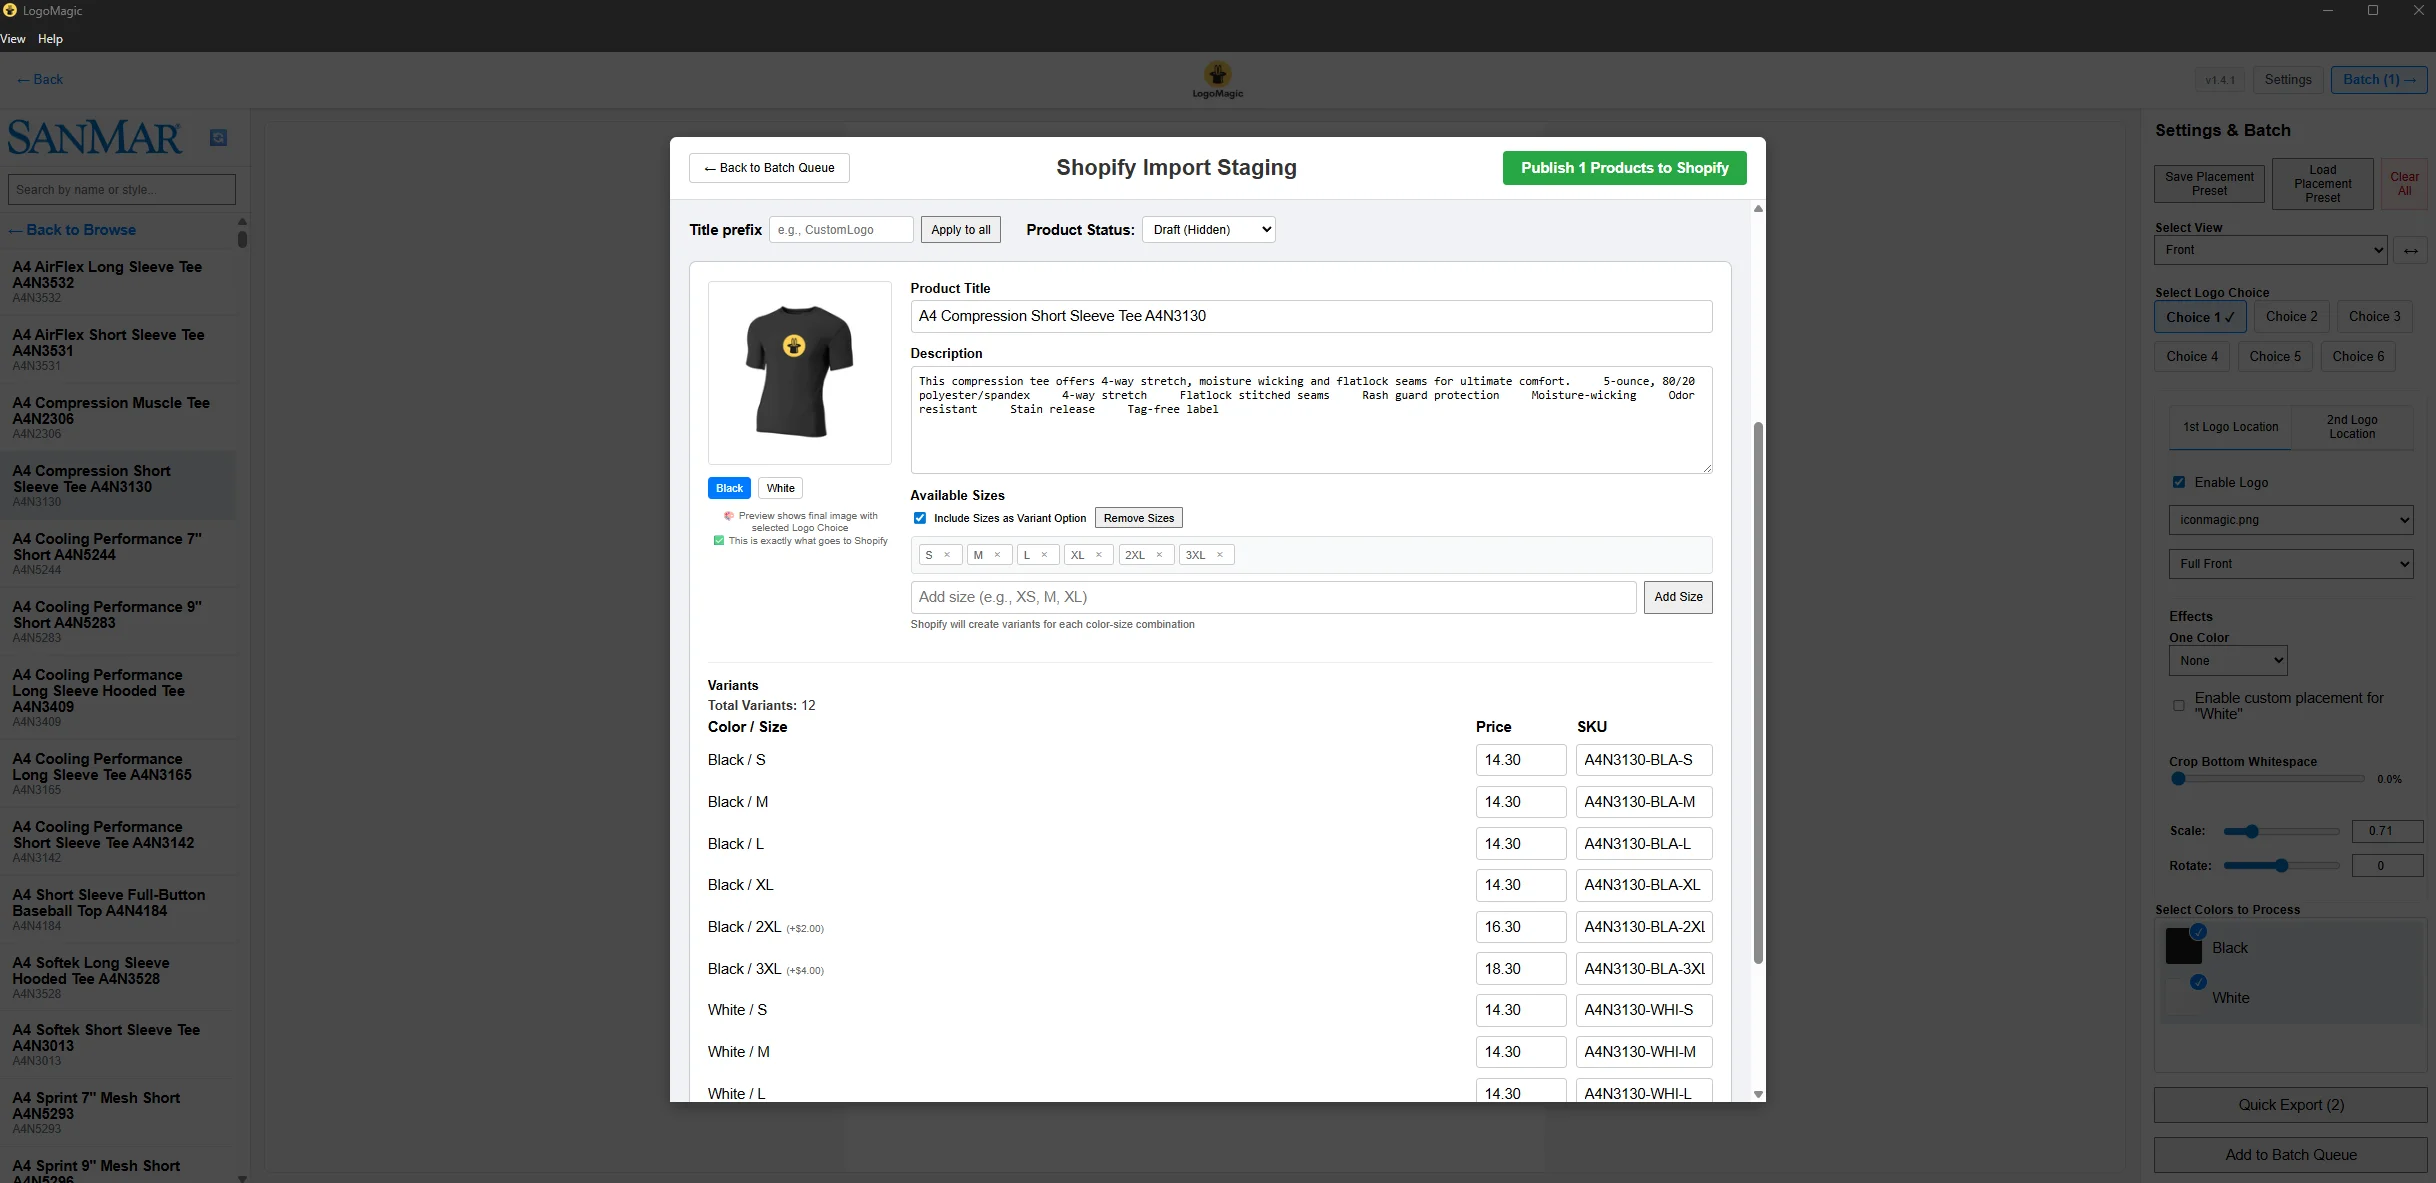Select logo Choice 2
The height and width of the screenshot is (1183, 2436).
[2291, 316]
